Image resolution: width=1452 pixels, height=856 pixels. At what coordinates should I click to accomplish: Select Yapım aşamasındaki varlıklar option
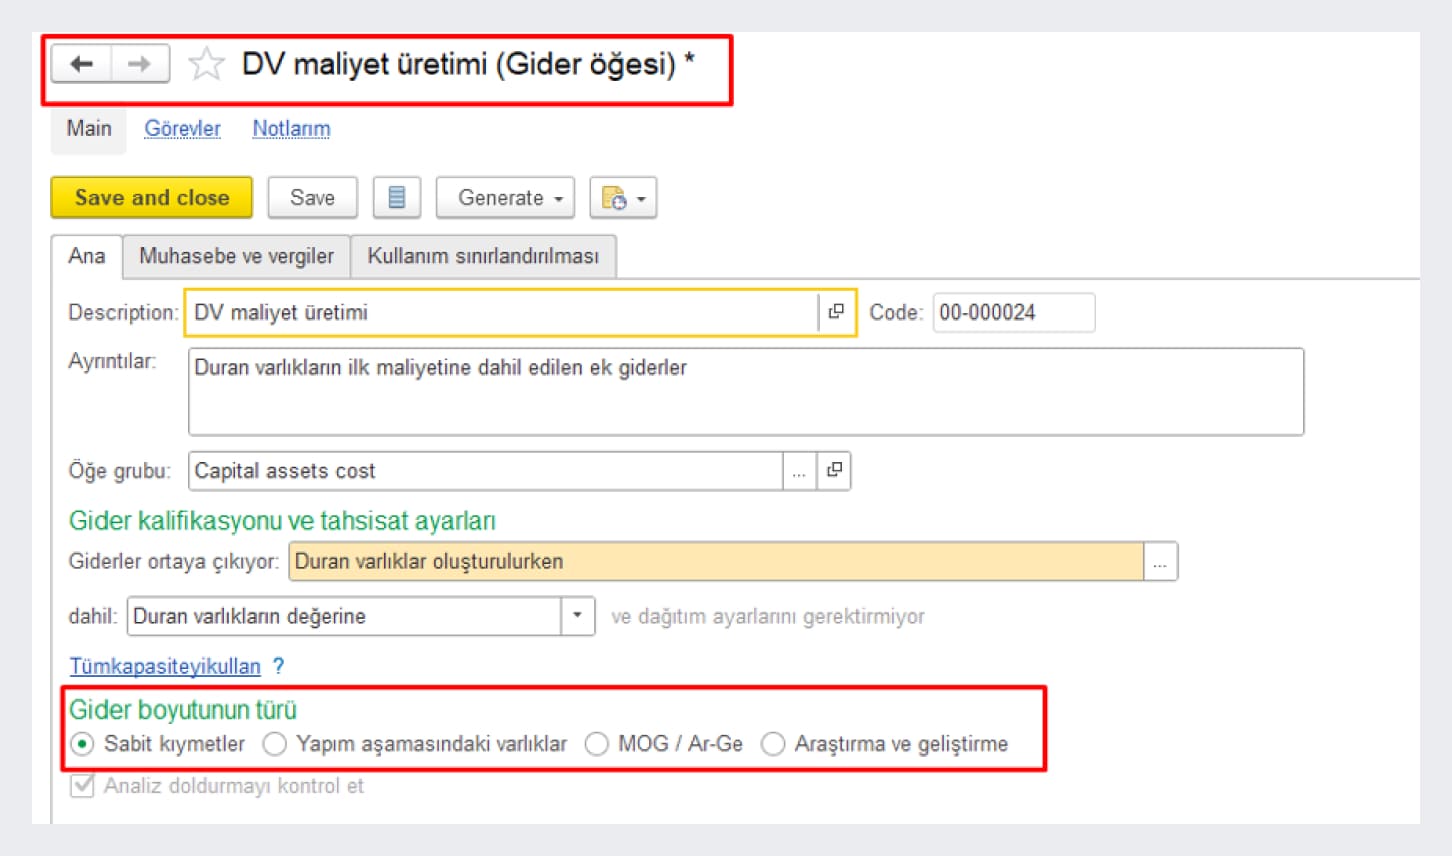(x=275, y=744)
